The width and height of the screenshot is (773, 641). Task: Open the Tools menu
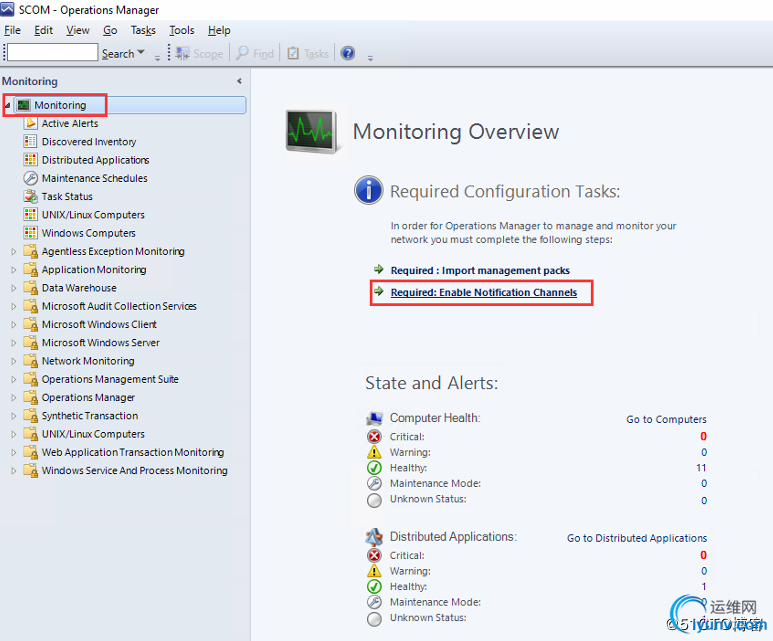tap(182, 30)
